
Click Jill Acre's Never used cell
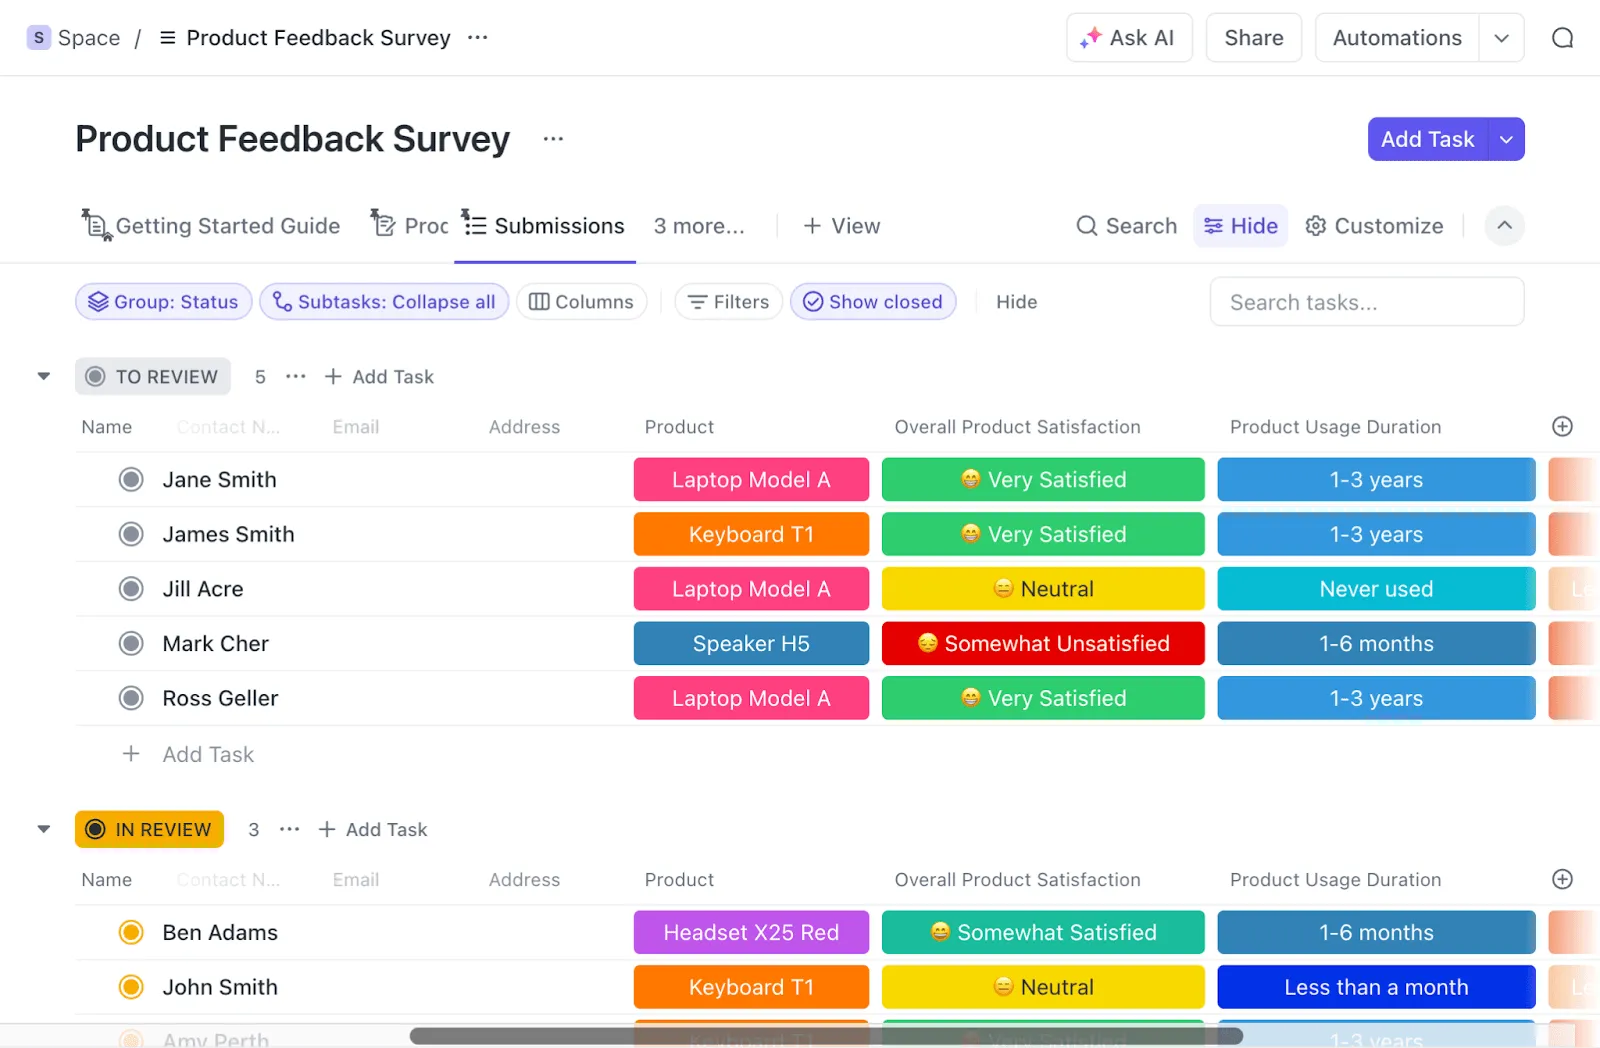click(1376, 589)
